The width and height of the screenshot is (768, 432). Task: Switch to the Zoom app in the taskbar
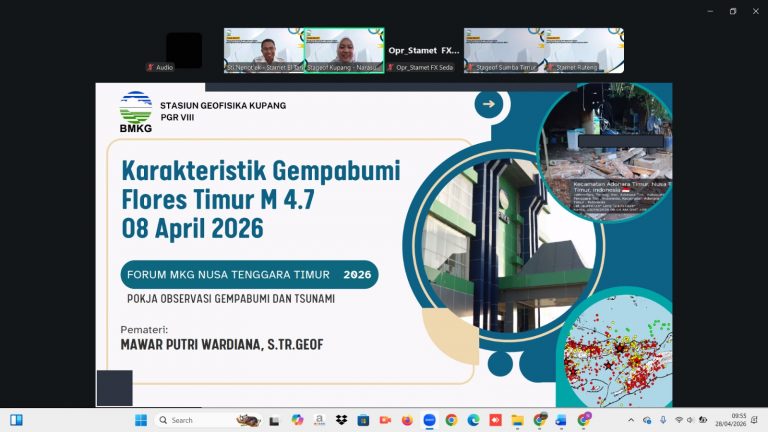[x=430, y=420]
